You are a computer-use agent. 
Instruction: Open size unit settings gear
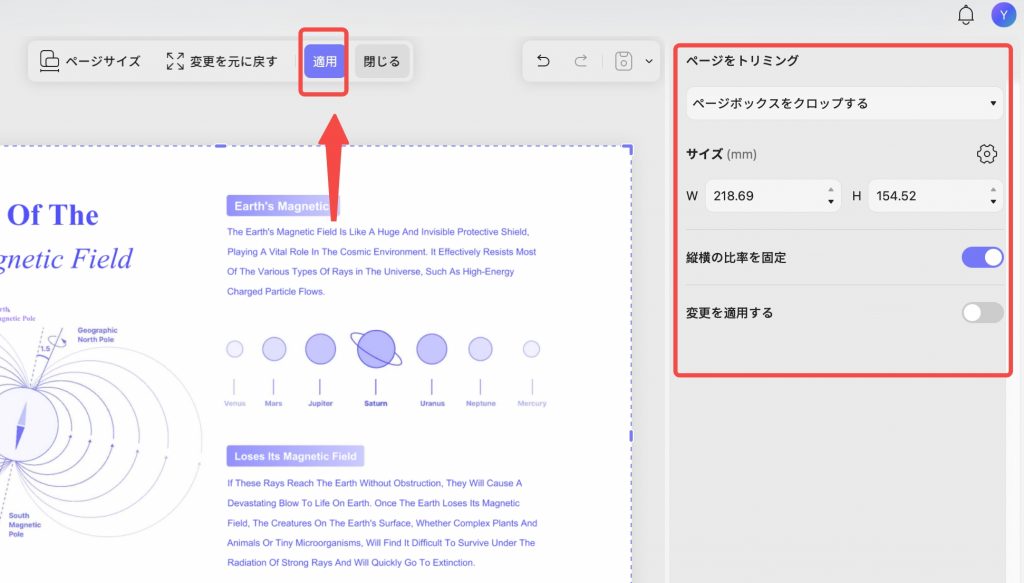[987, 154]
